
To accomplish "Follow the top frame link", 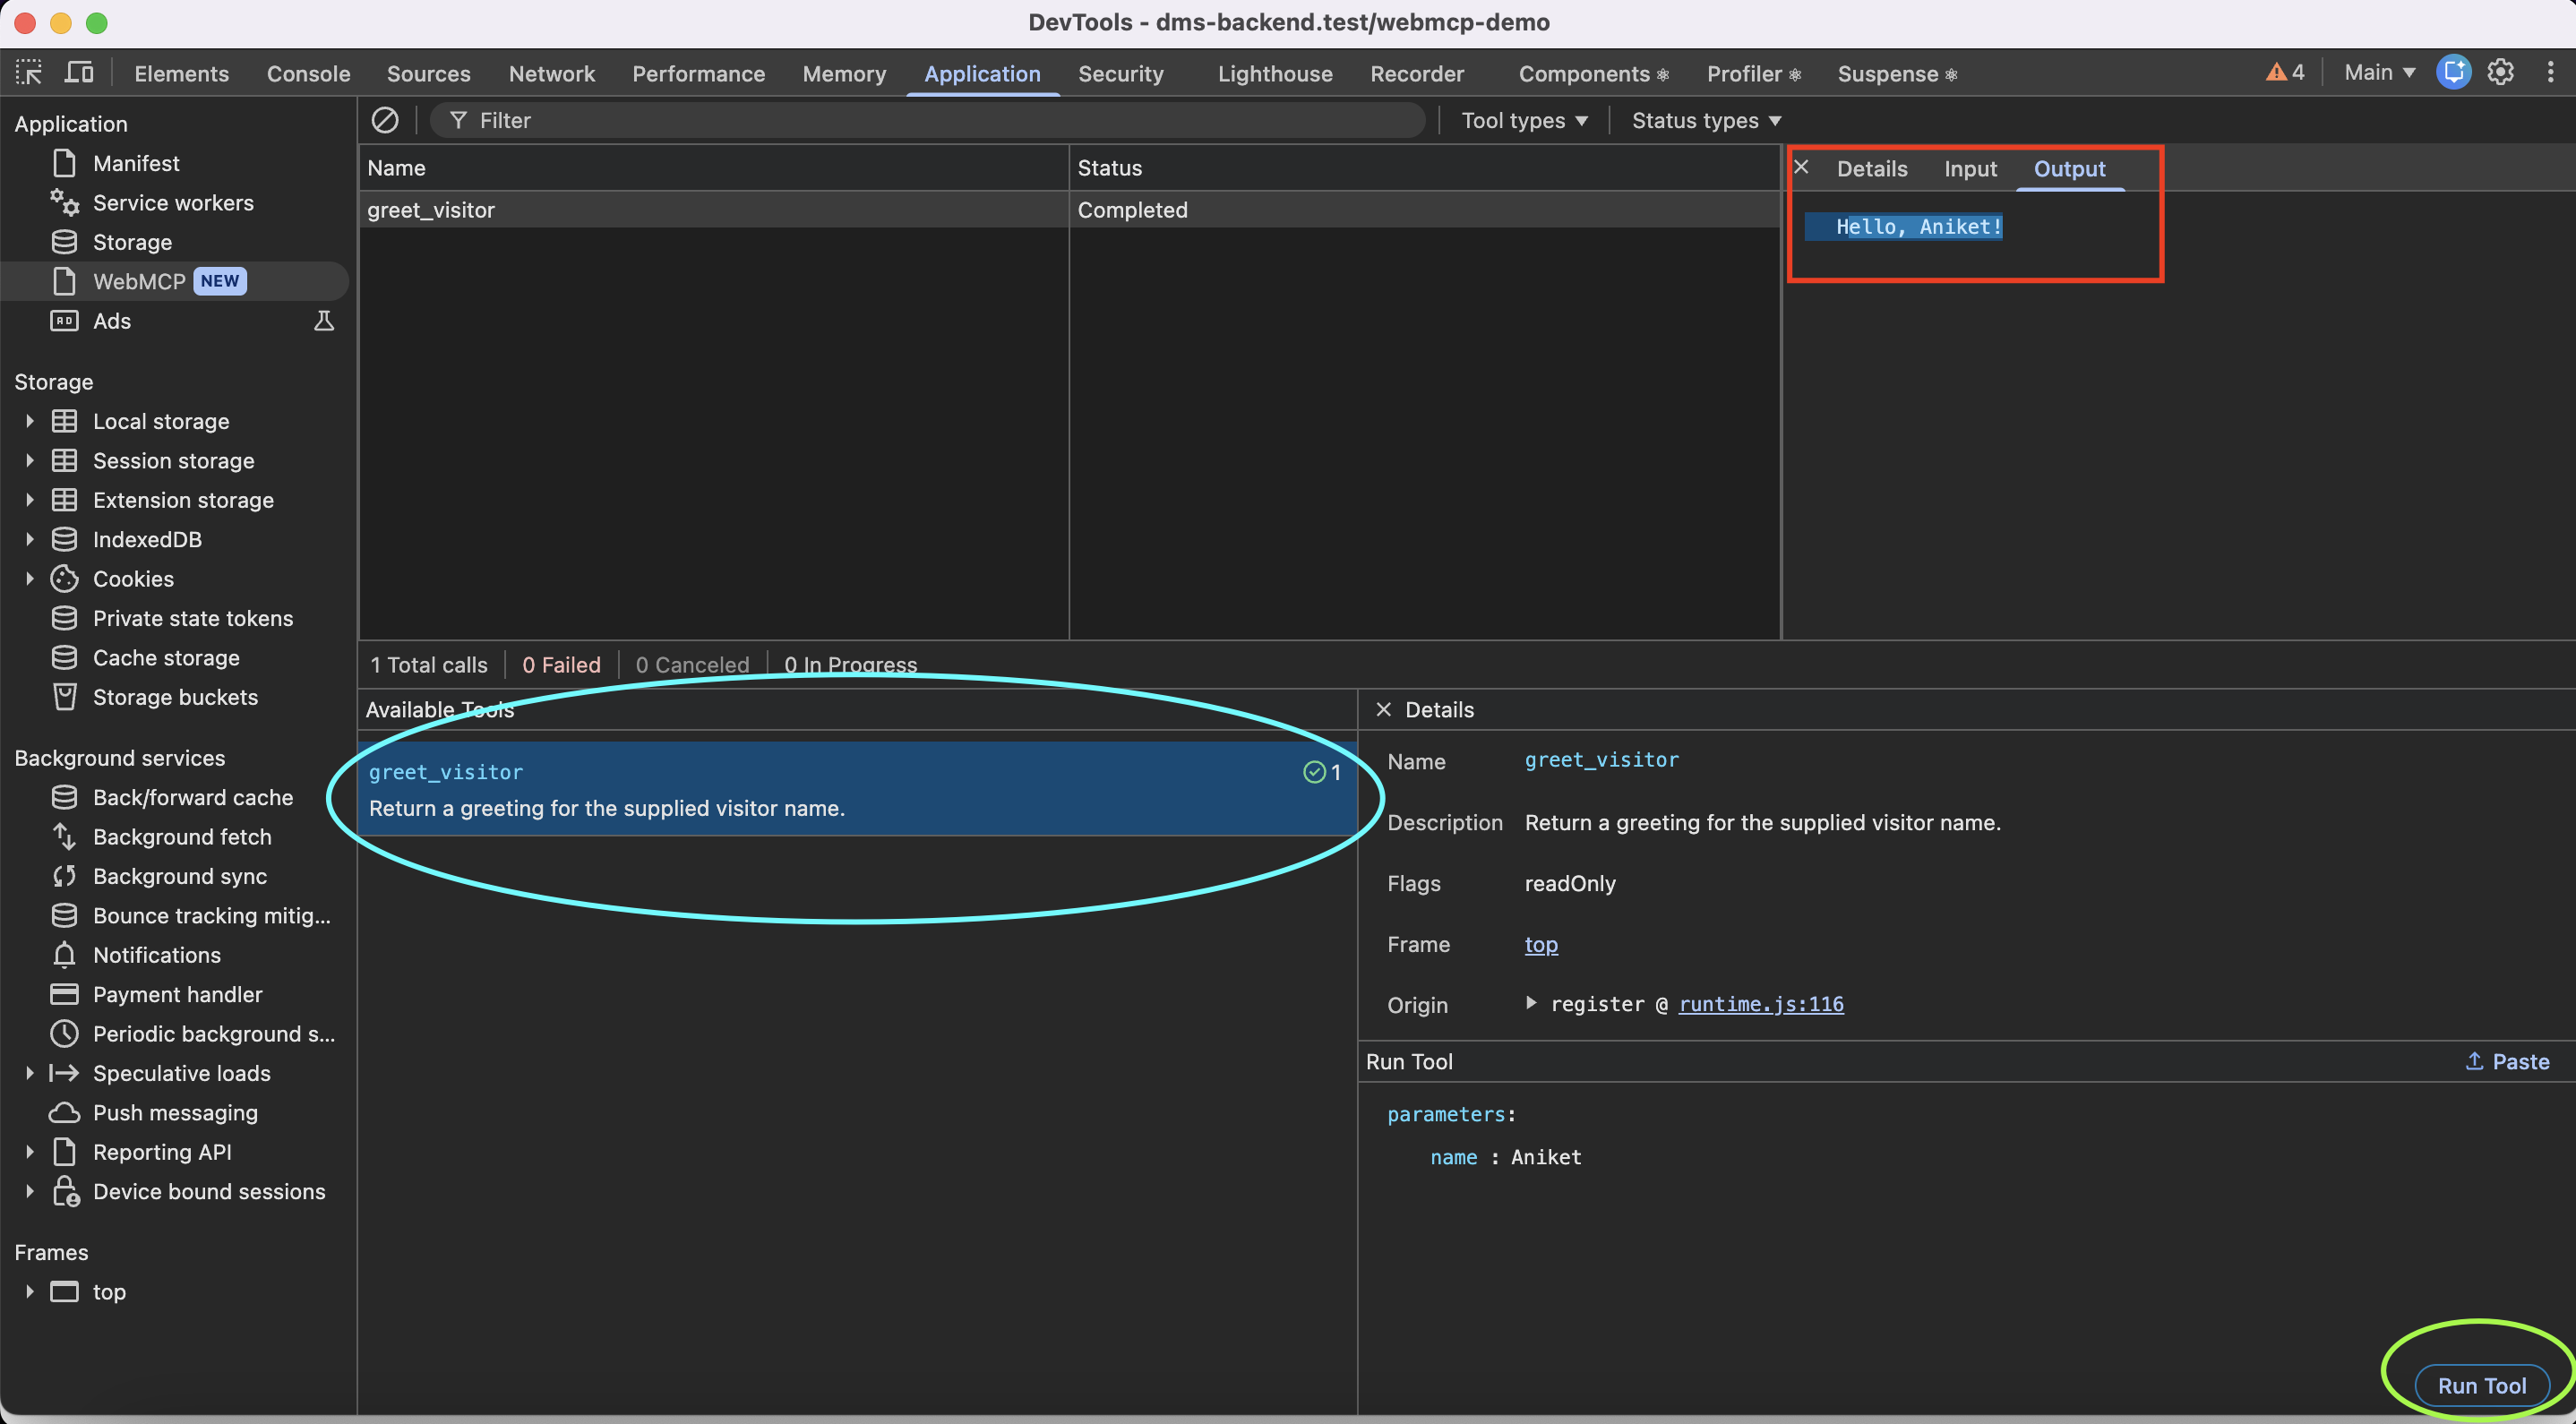I will tap(1541, 944).
